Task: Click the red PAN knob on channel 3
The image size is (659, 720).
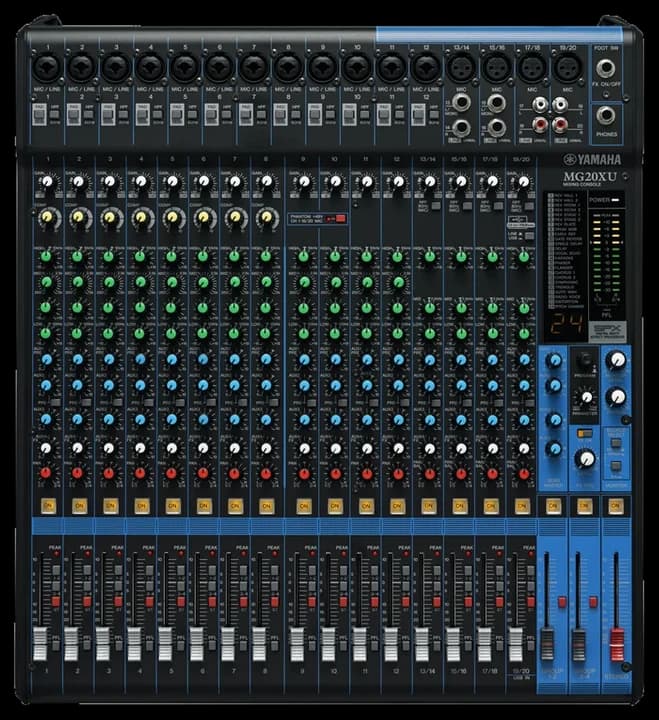Action: [x=108, y=473]
